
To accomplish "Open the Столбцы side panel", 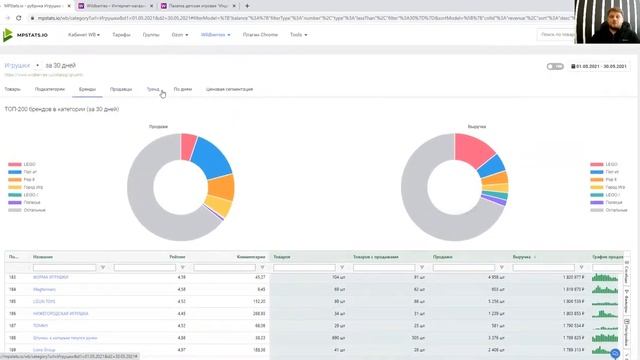I will point(627,272).
